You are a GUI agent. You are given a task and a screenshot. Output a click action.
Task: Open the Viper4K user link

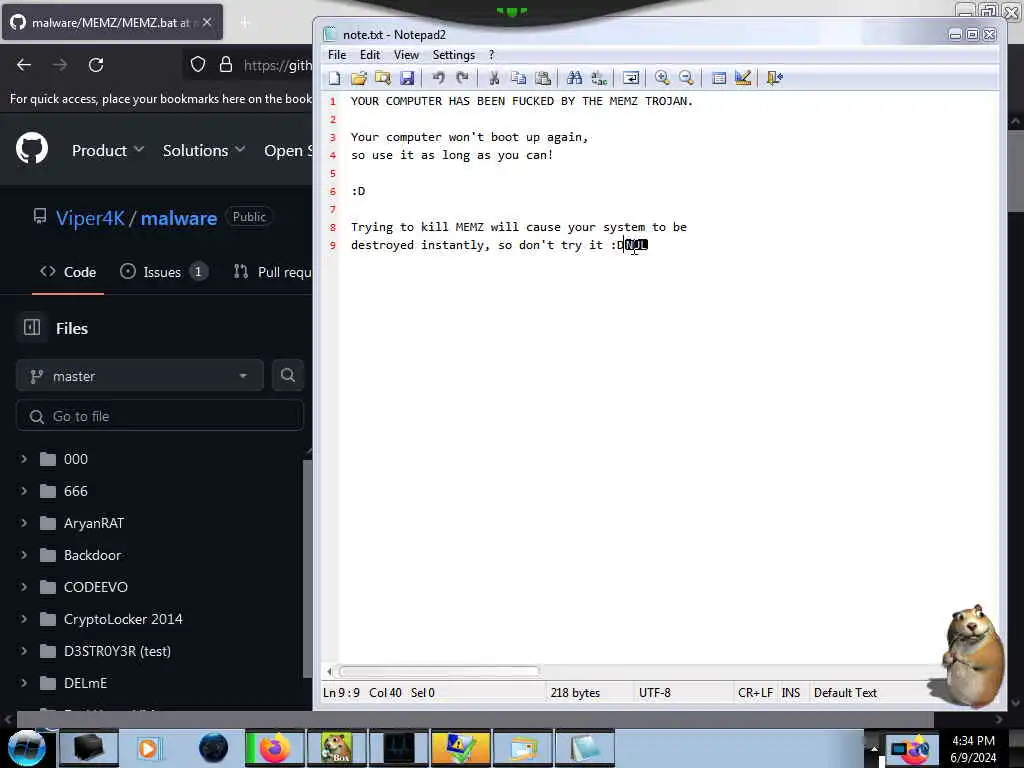click(90, 218)
